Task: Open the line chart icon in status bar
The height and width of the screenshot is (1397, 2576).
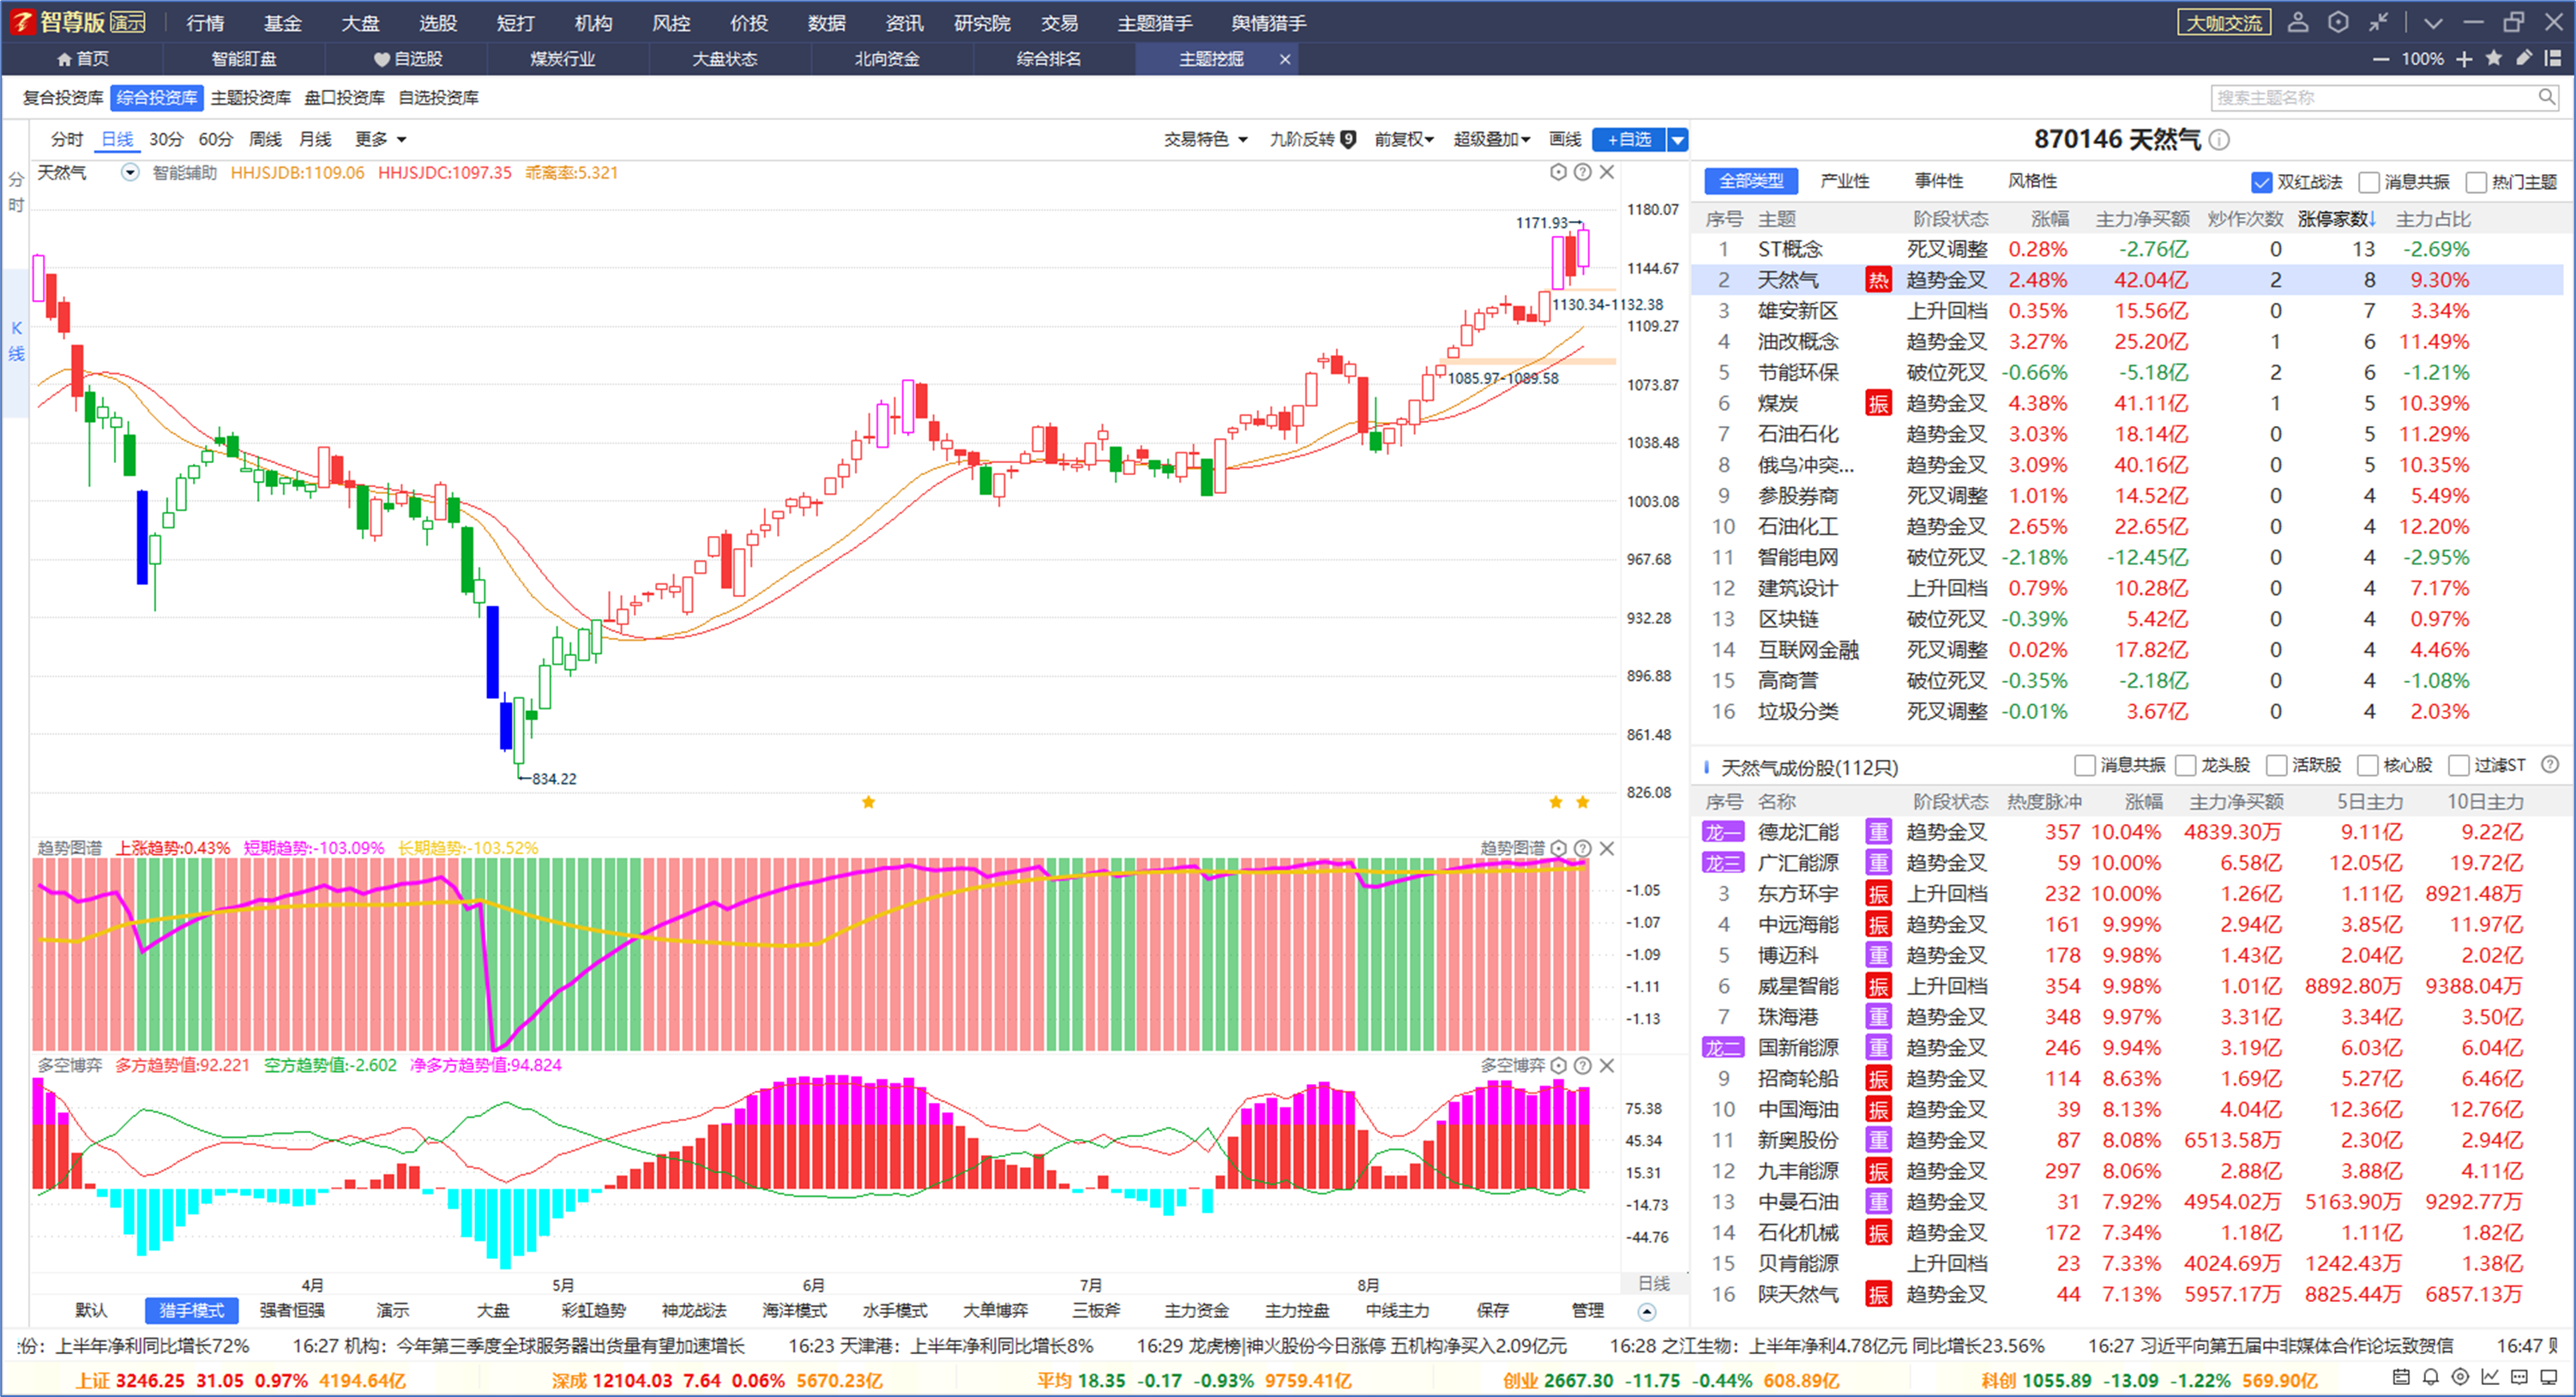Action: click(x=2490, y=1377)
